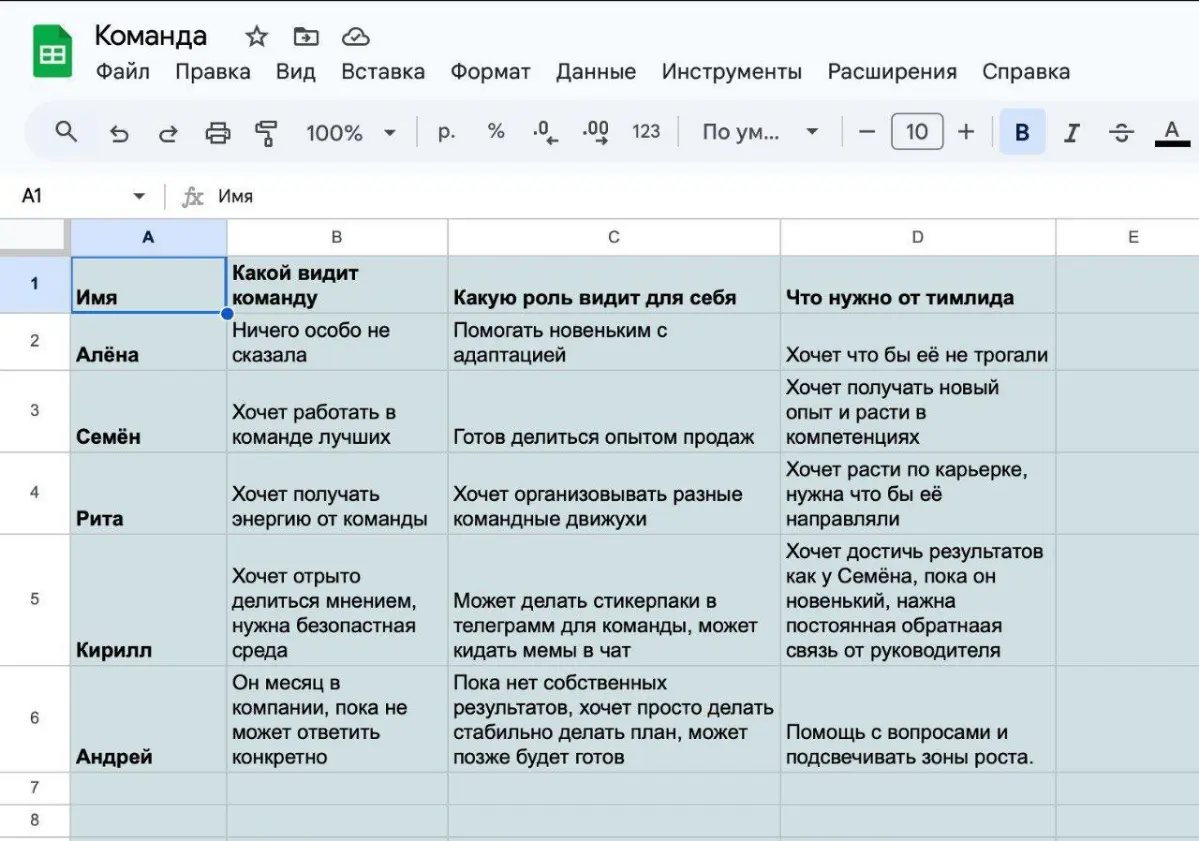Select column B header
Image resolution: width=1199 pixels, height=841 pixels.
336,238
